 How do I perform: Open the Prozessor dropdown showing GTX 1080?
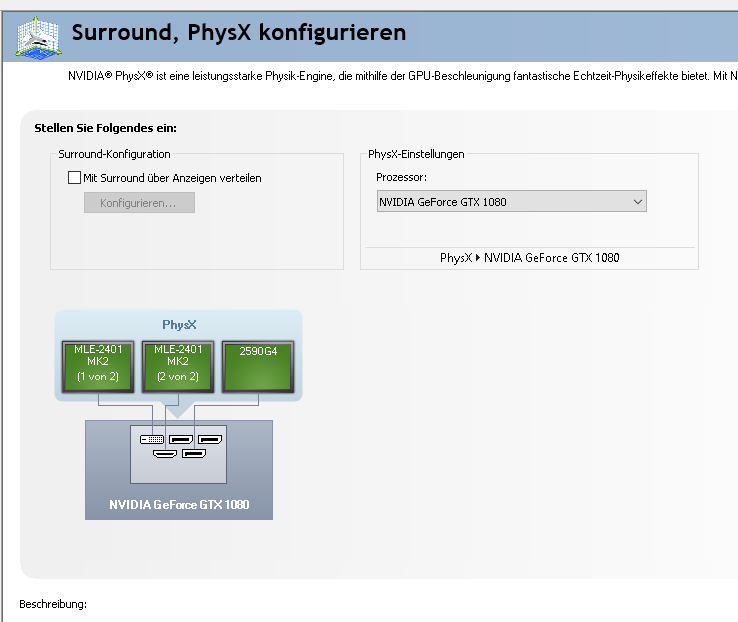(512, 201)
